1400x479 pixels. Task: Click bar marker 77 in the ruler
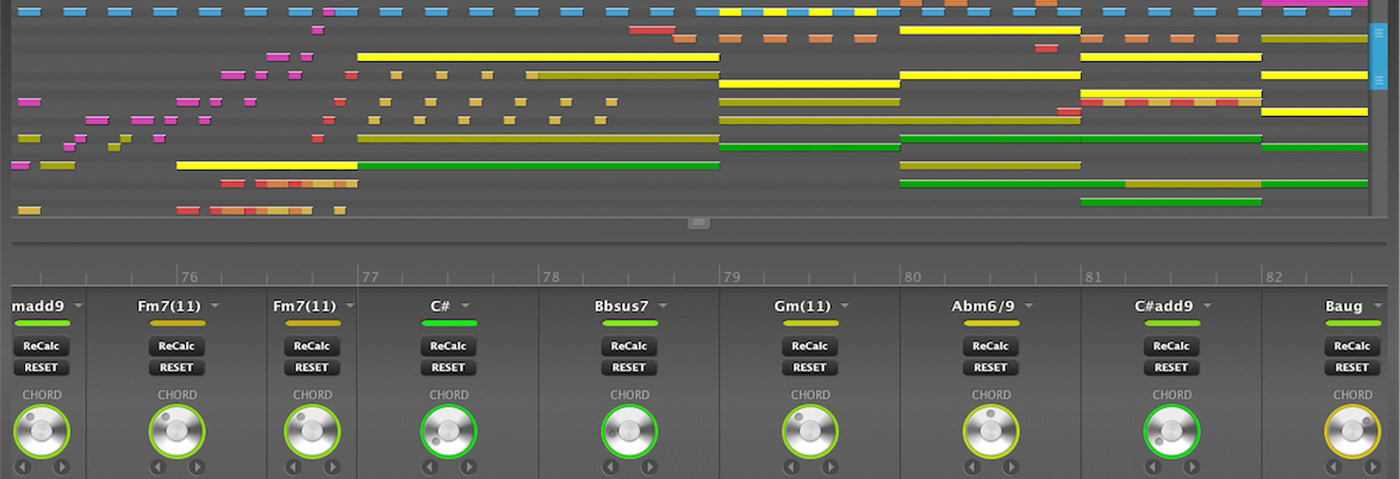[370, 277]
